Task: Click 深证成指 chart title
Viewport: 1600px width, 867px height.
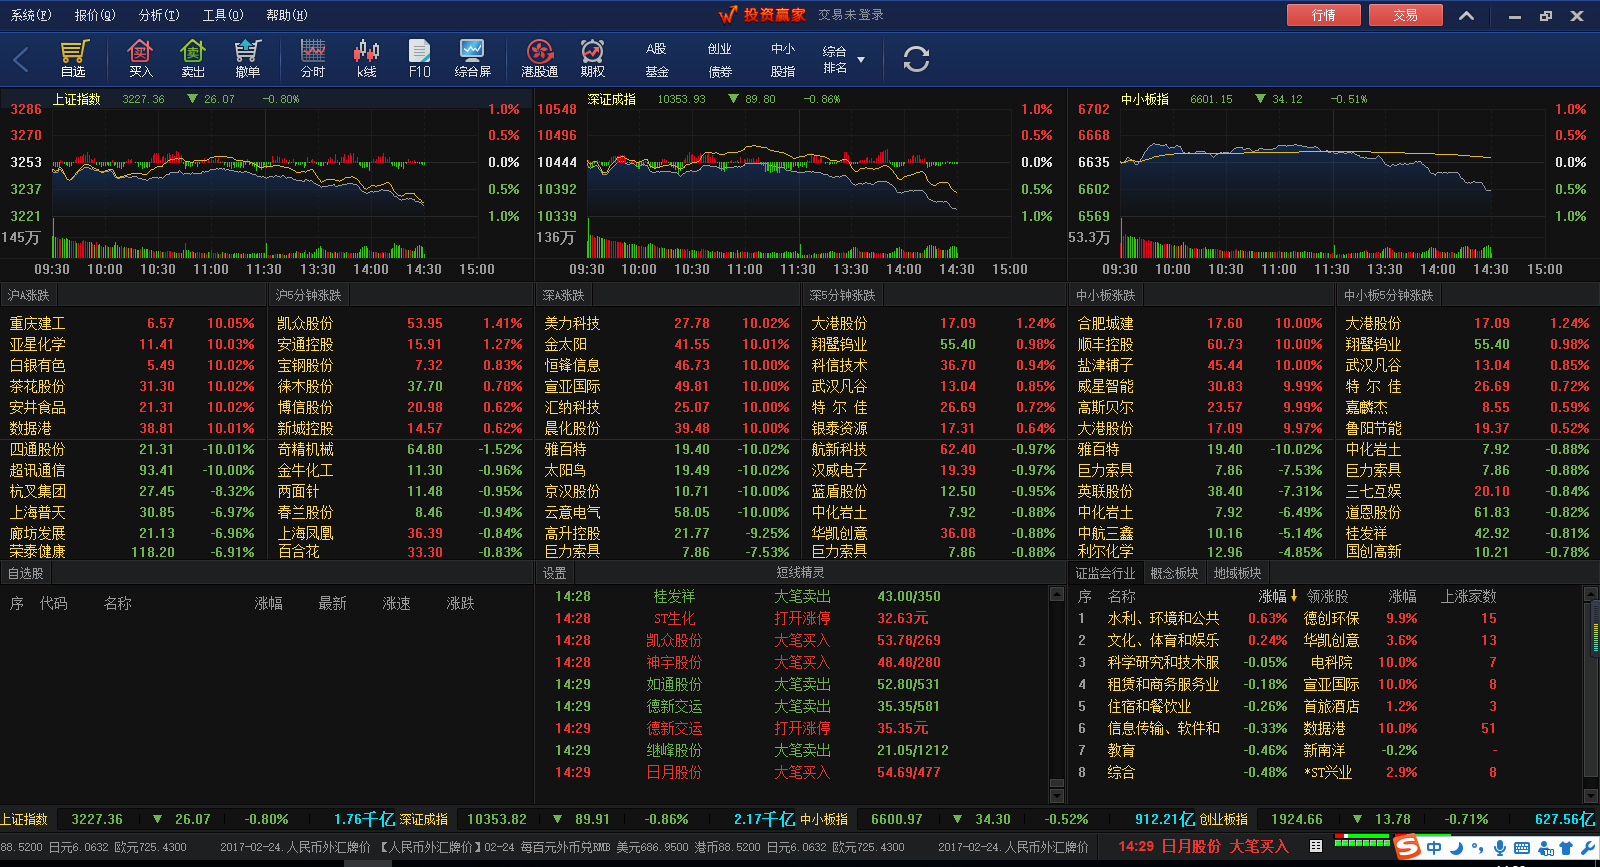Action: 611,99
